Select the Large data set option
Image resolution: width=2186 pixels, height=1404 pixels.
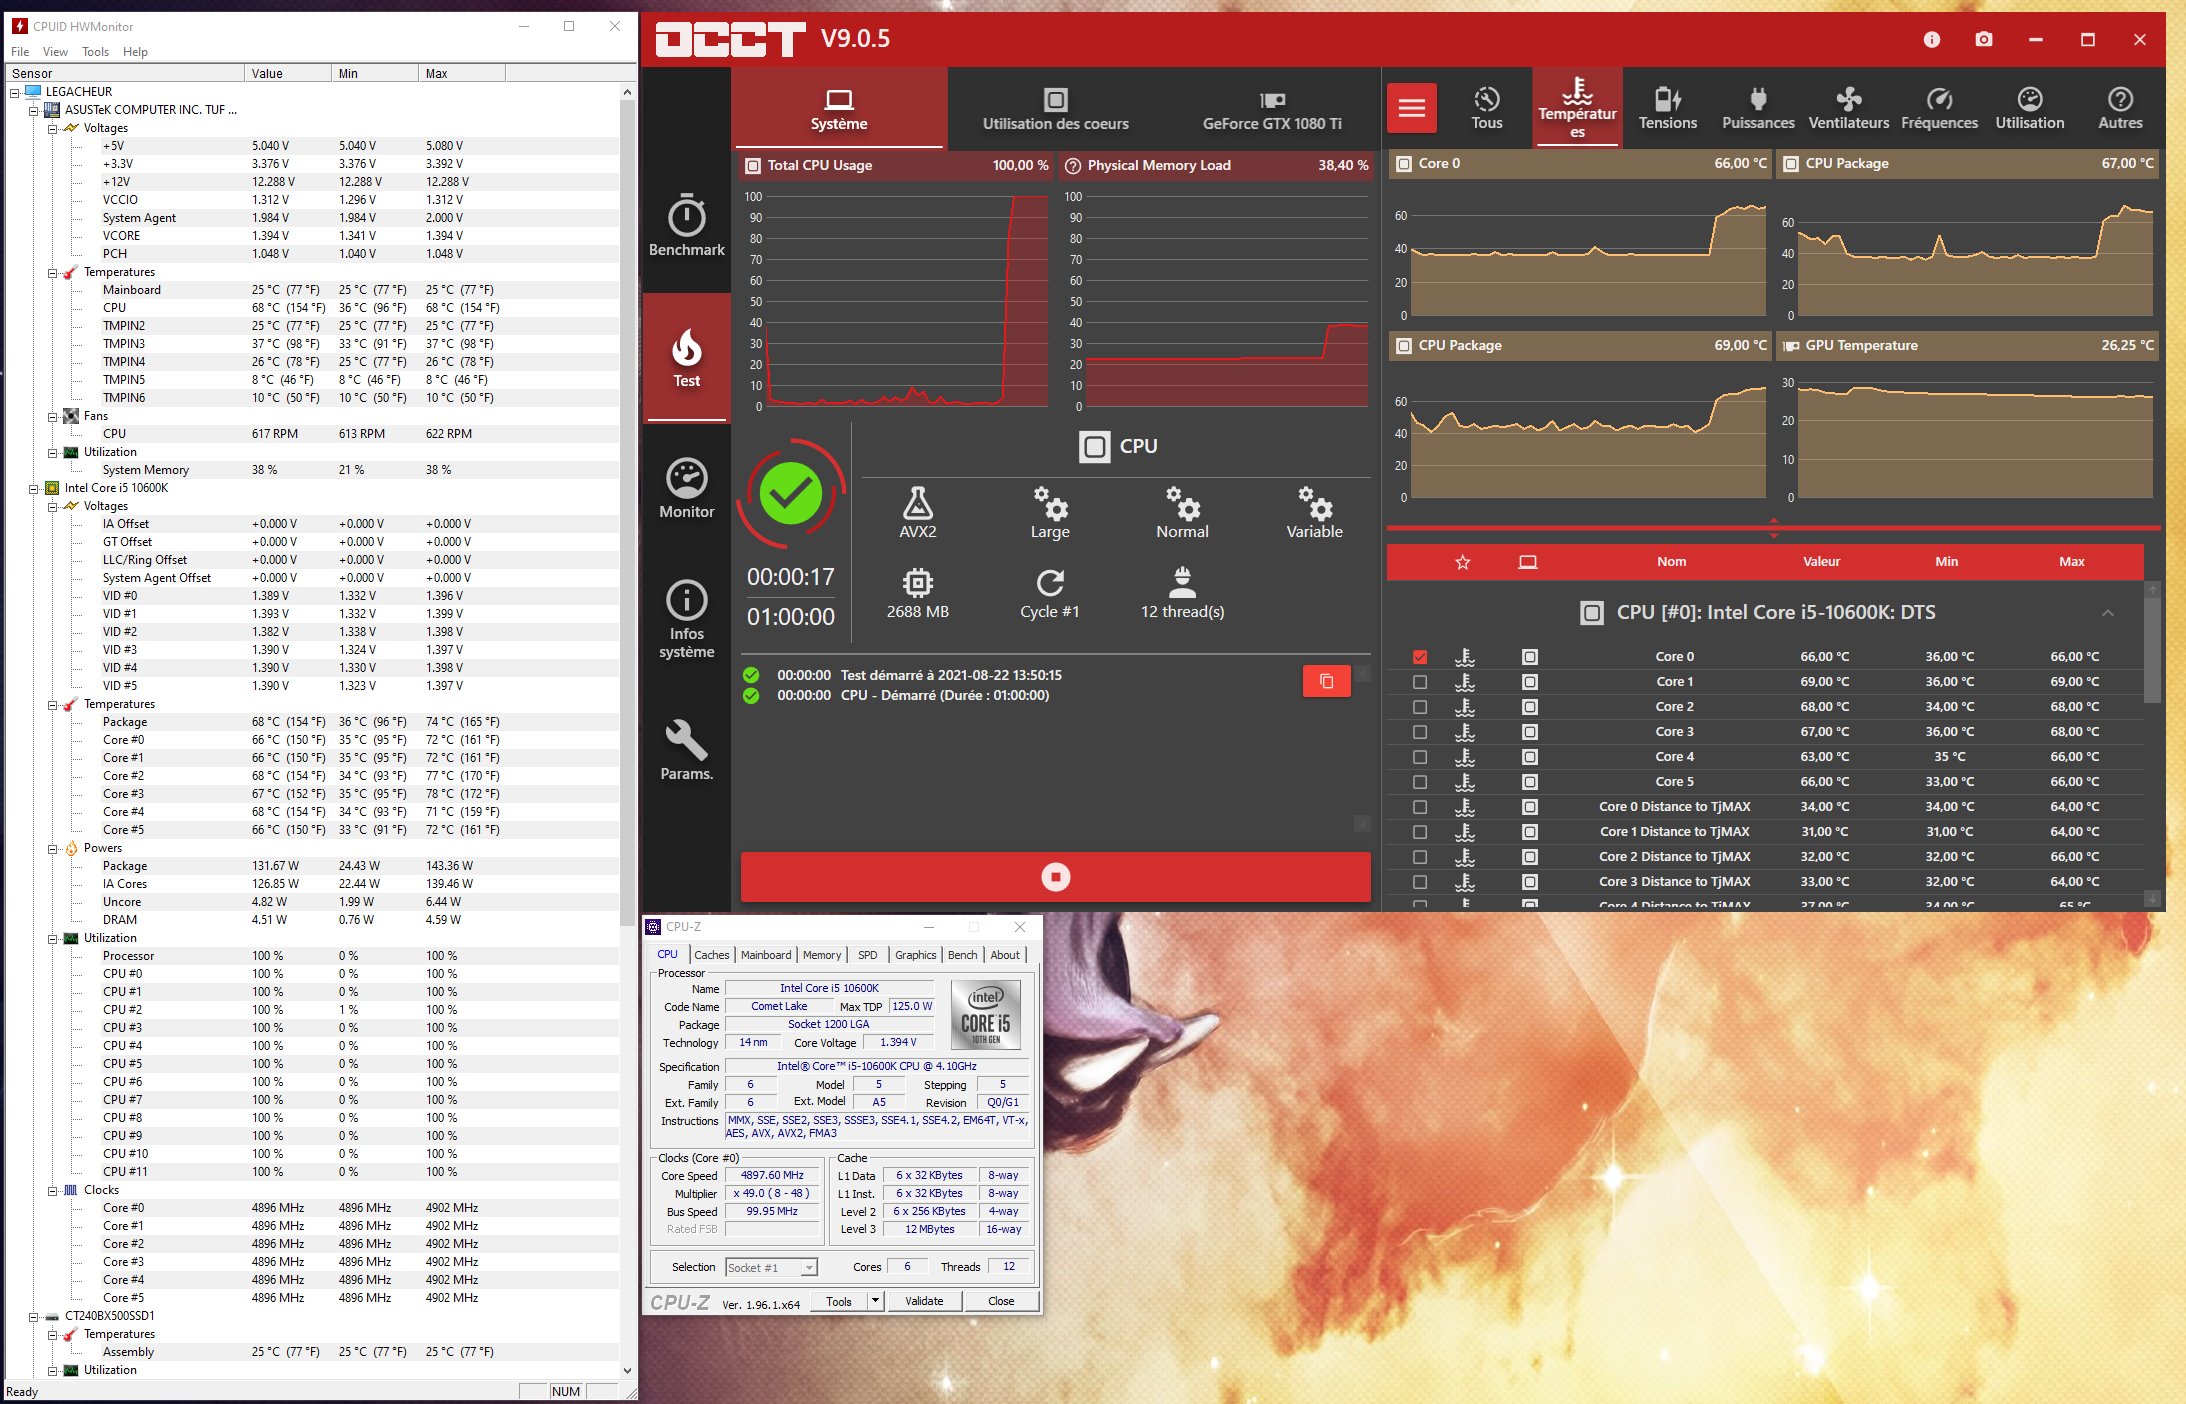(x=1050, y=512)
